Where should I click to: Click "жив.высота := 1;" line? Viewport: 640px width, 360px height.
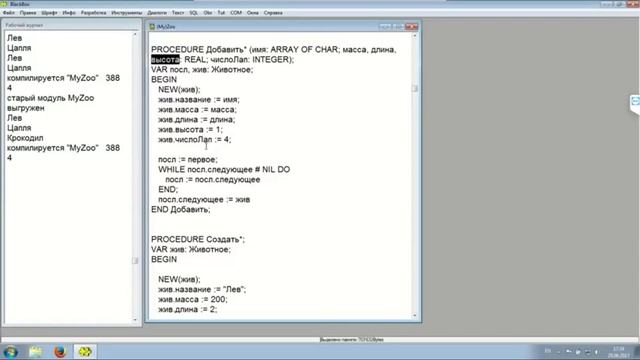pyautogui.click(x=190, y=130)
